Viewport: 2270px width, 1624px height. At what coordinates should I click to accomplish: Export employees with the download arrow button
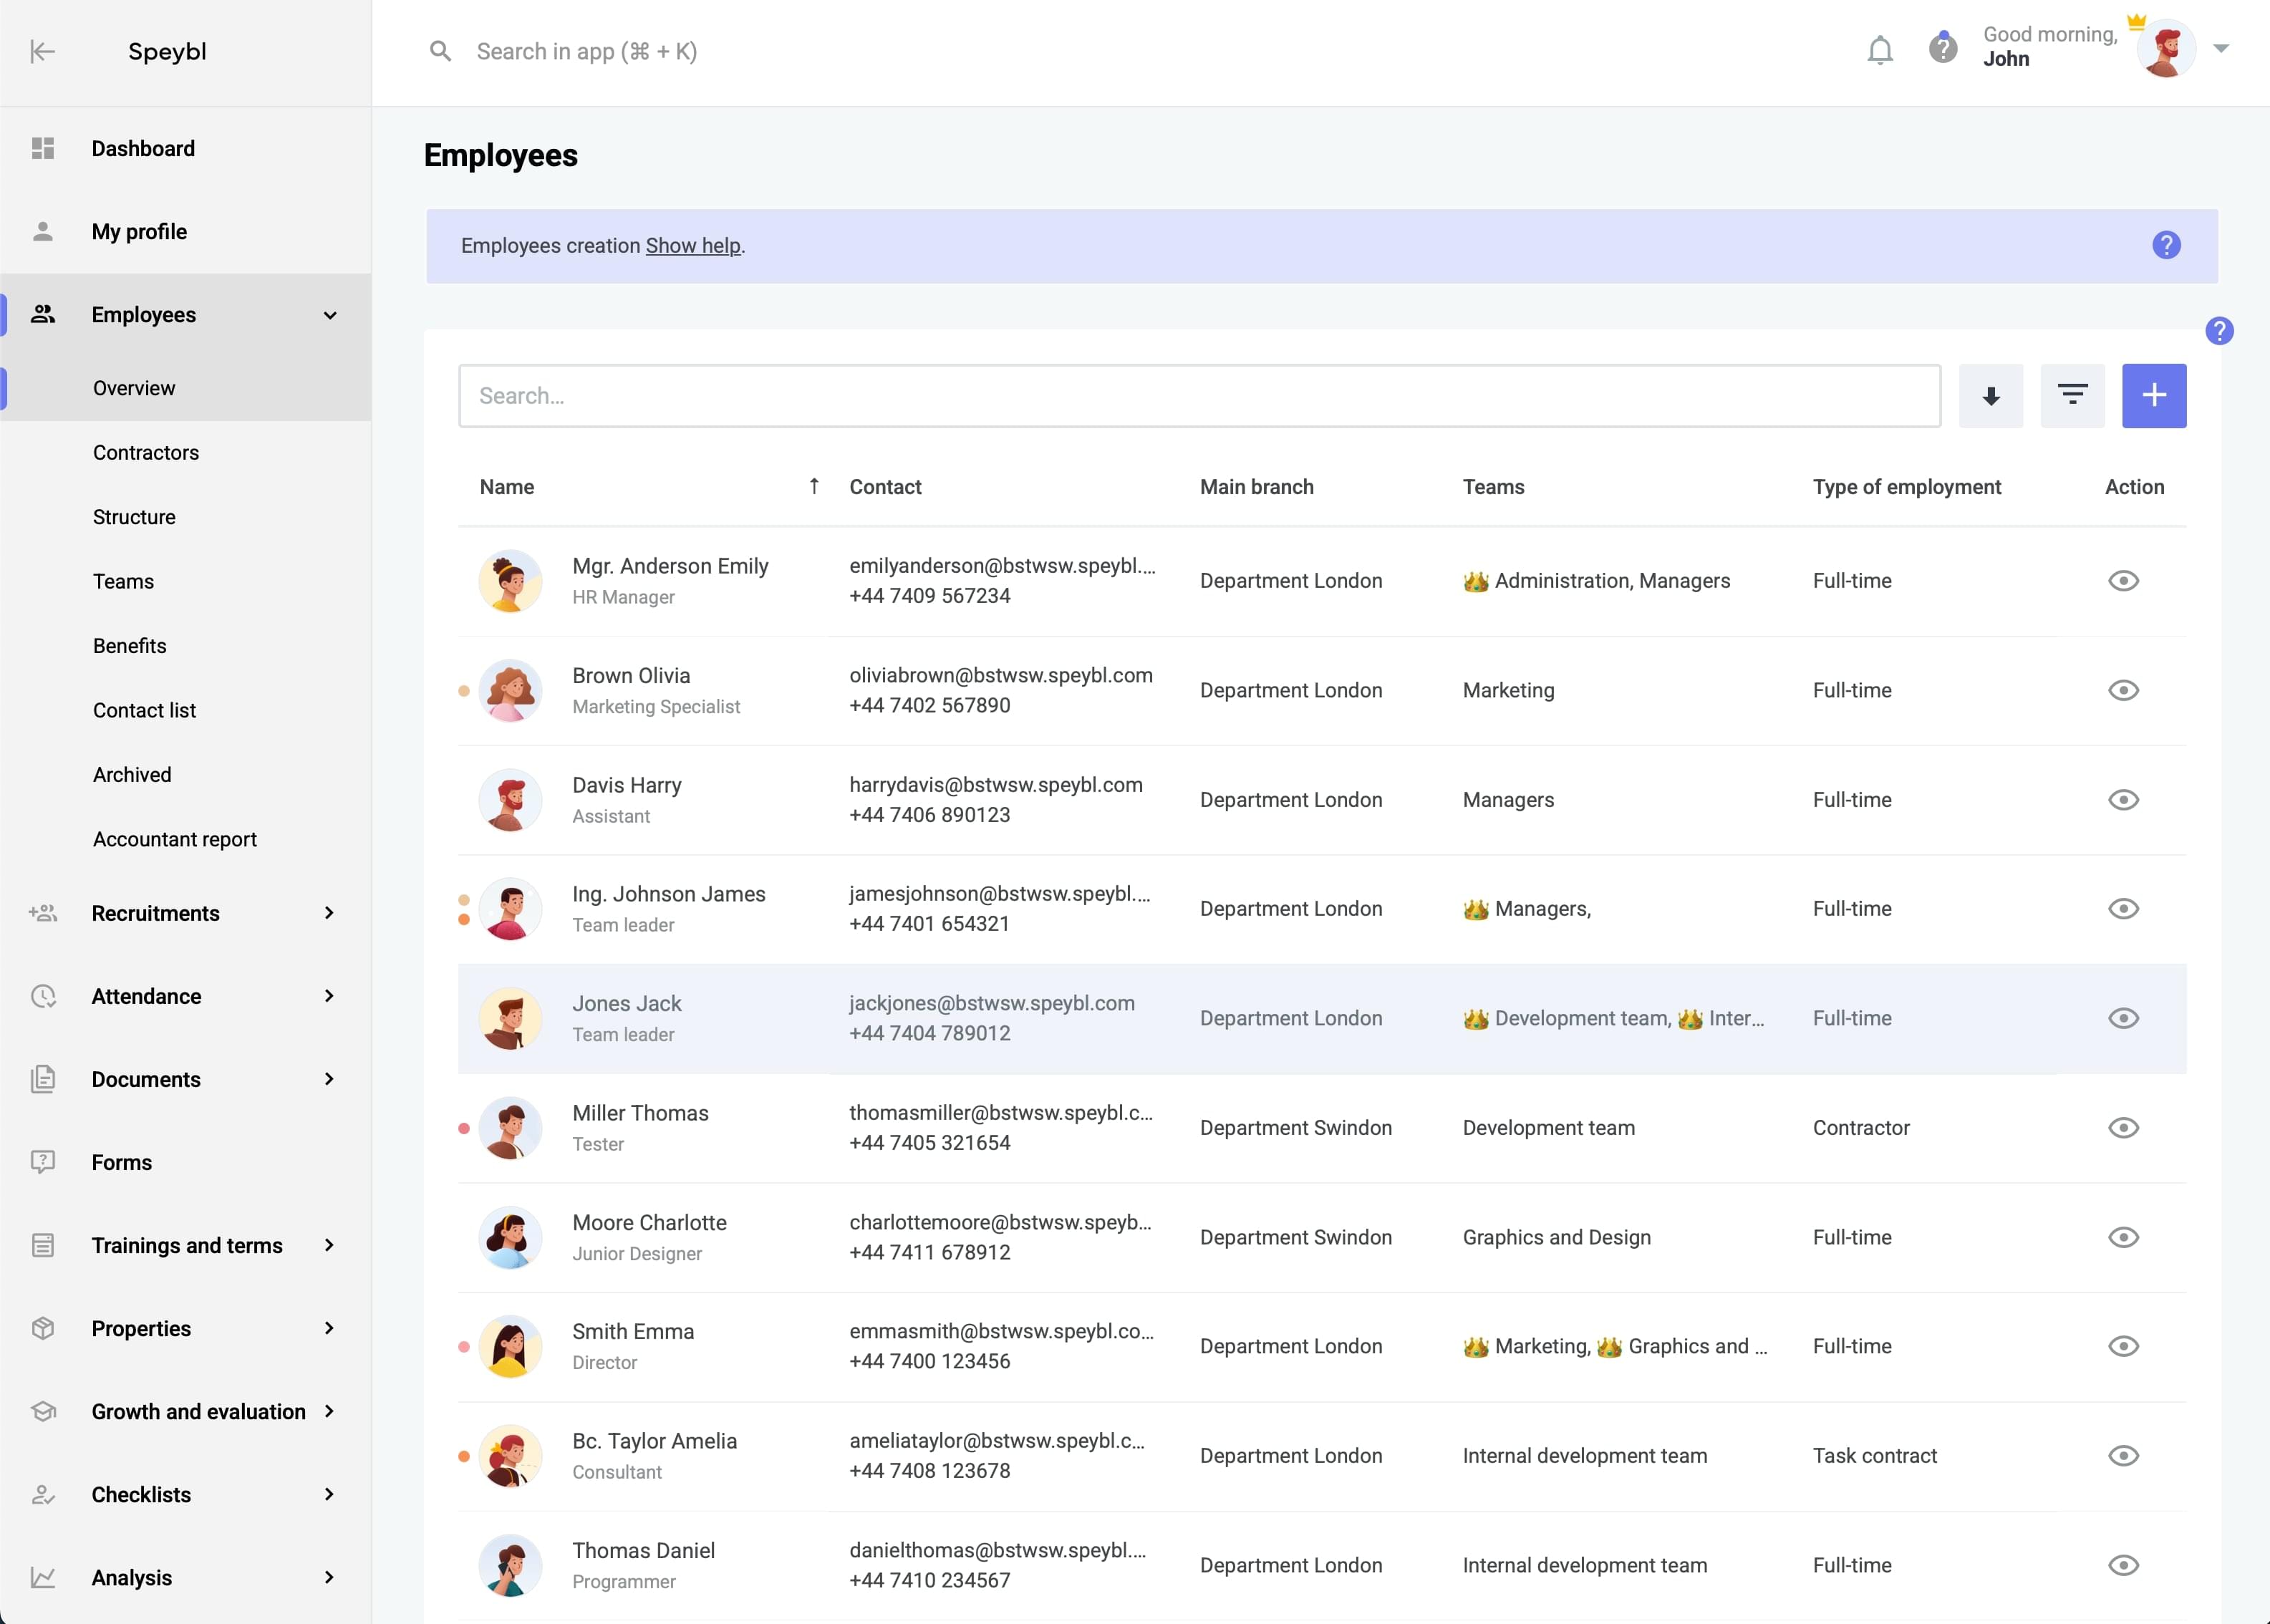(x=1990, y=396)
